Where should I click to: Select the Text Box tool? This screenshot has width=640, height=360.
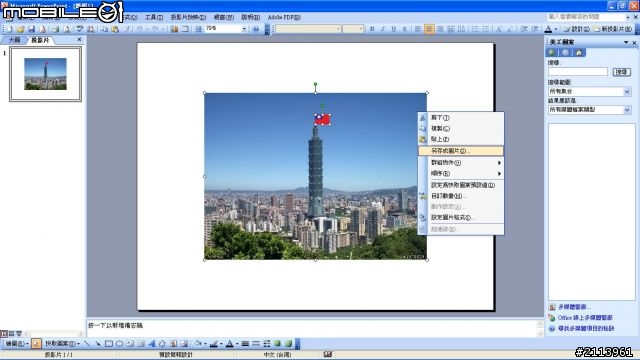(130, 344)
